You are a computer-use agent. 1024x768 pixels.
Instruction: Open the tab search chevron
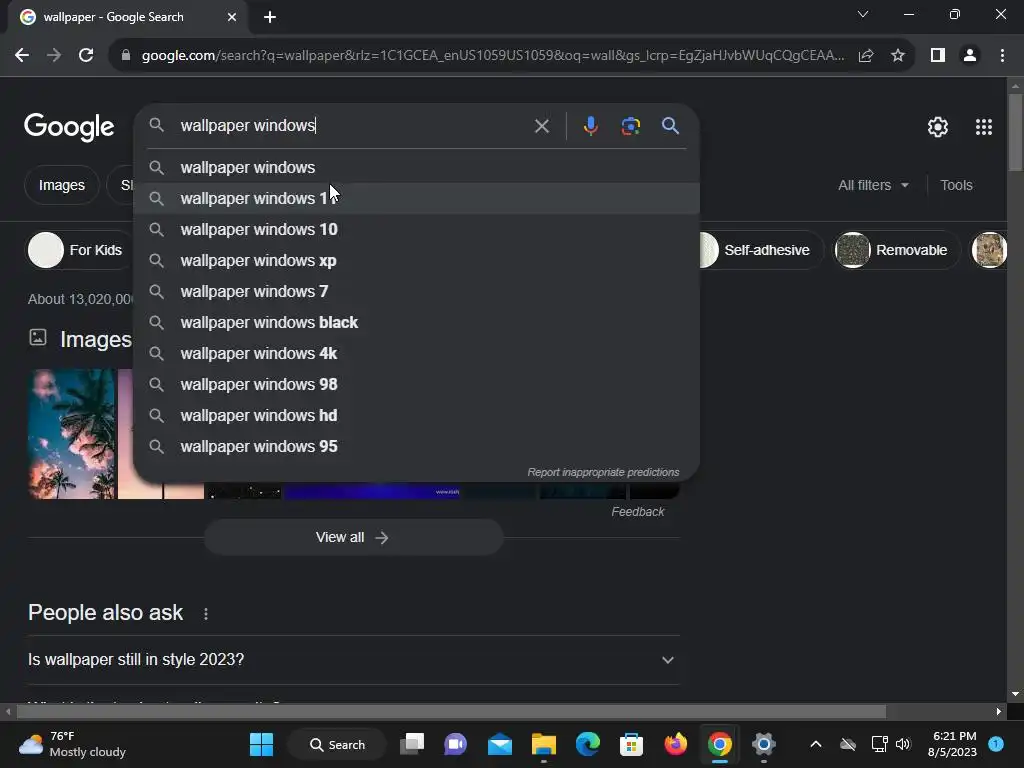pos(863,14)
